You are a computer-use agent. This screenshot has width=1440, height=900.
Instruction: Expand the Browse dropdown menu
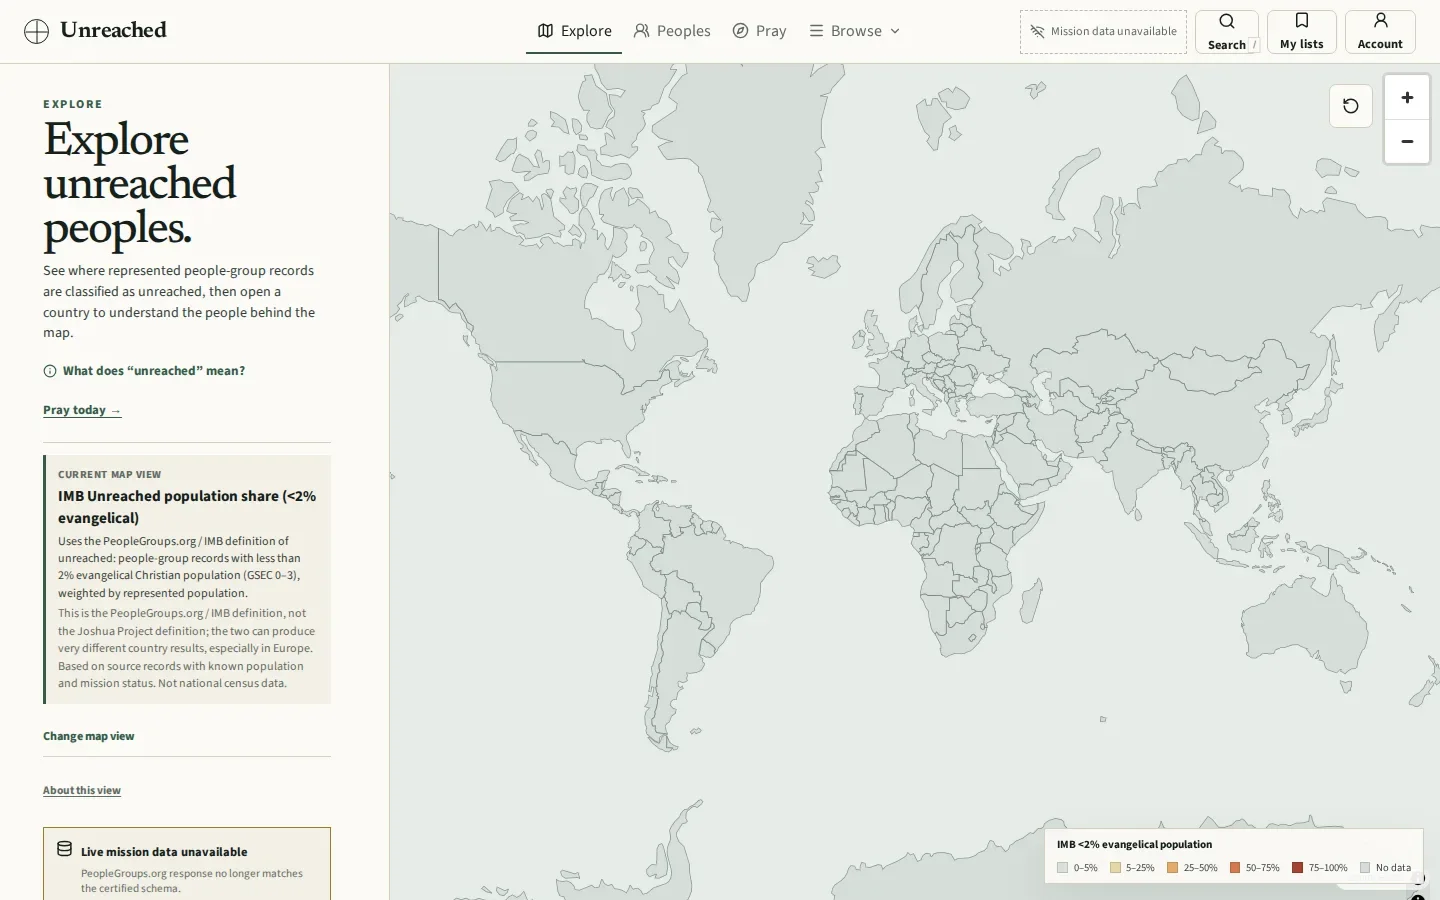pos(855,31)
